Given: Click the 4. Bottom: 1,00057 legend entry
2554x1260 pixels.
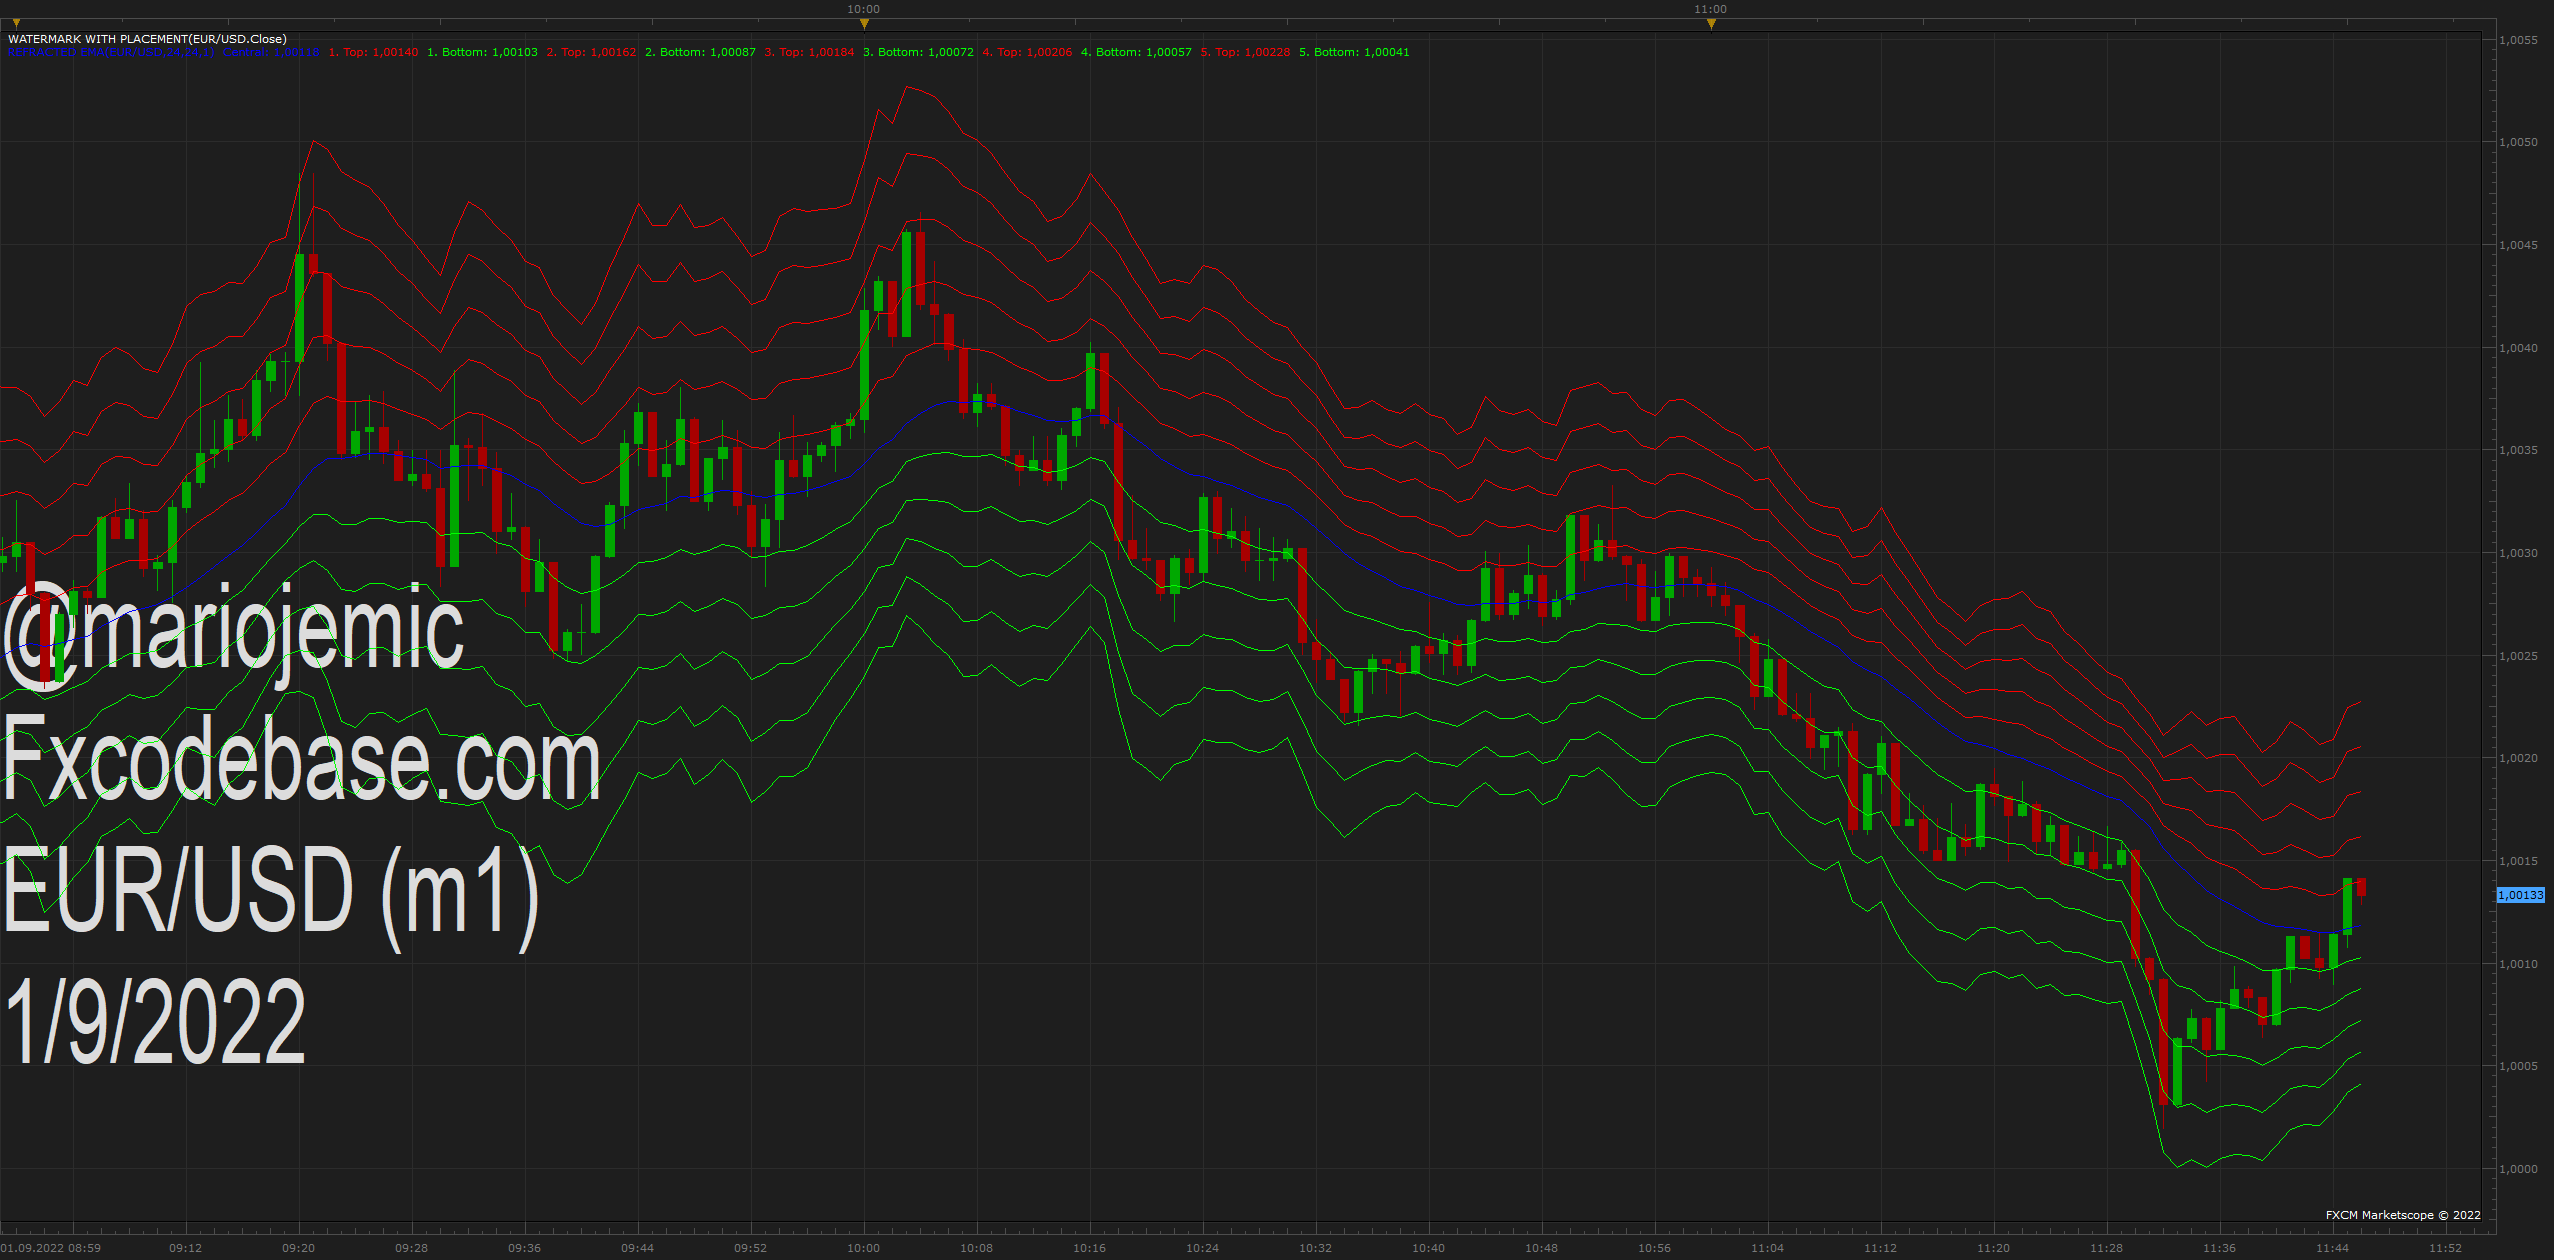Looking at the screenshot, I should (1136, 52).
